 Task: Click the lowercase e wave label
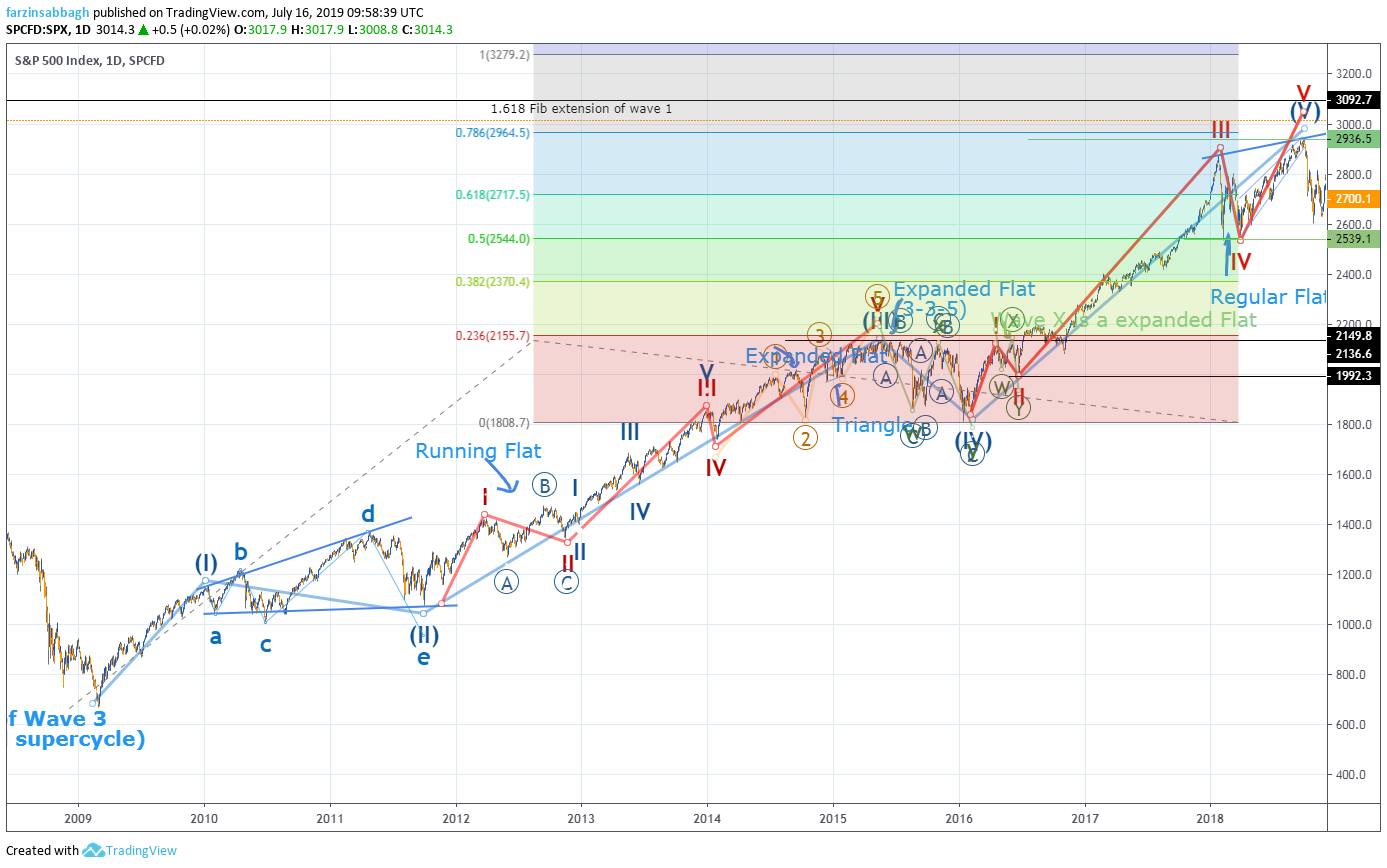pyautogui.click(x=424, y=657)
